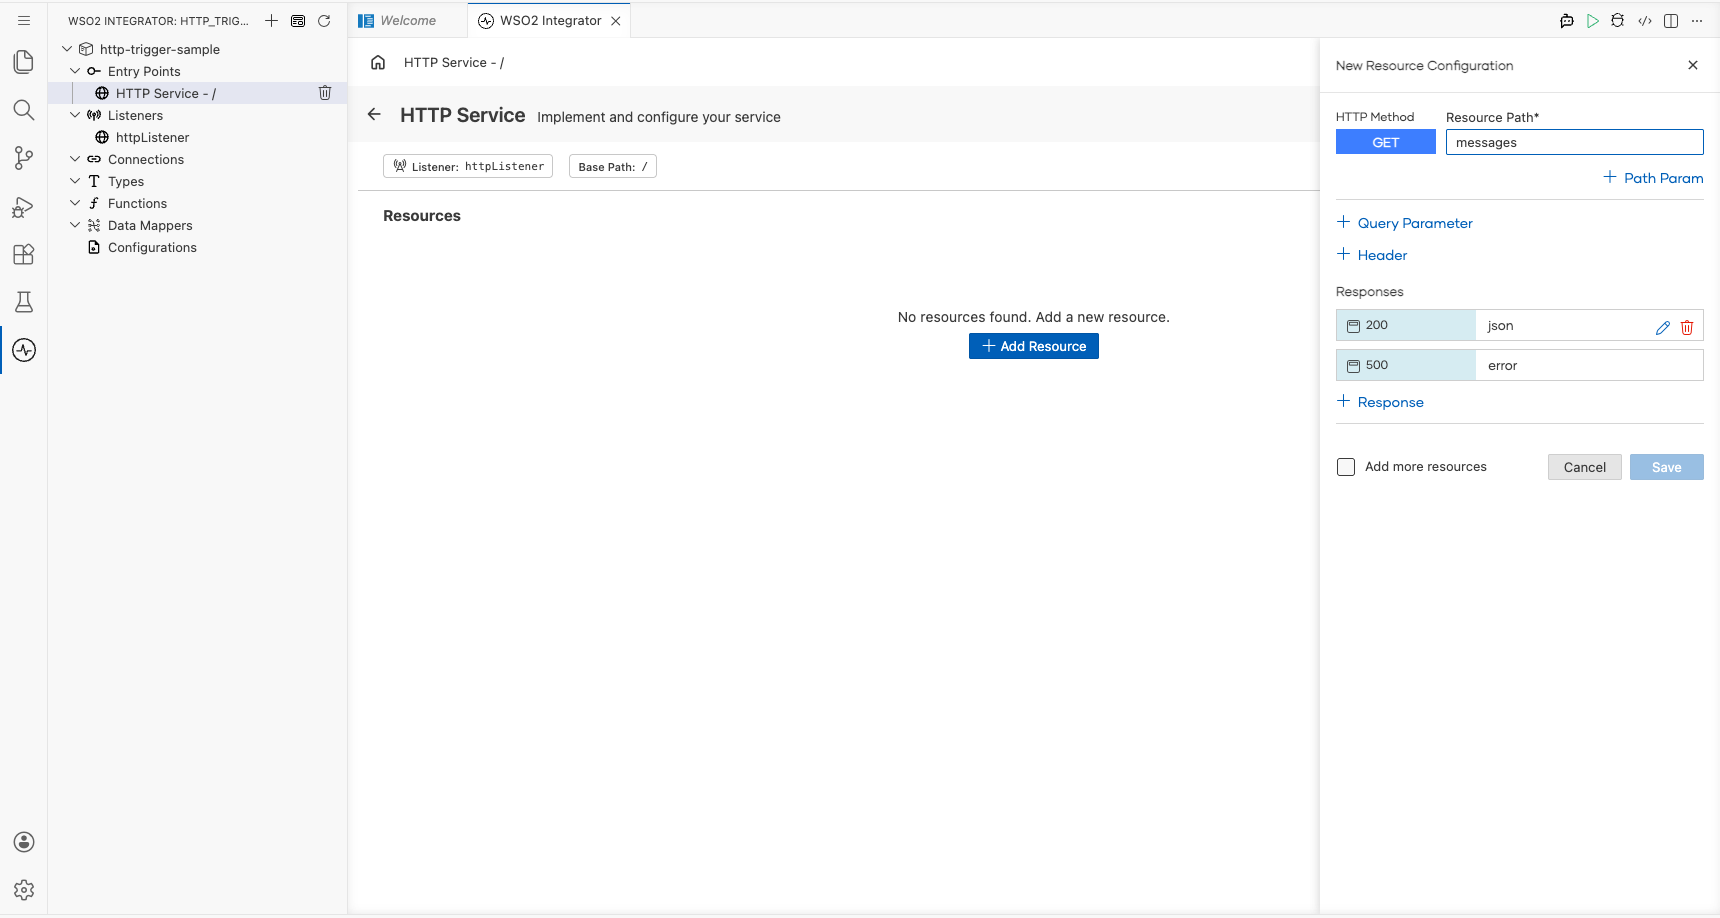Image resolution: width=1720 pixels, height=918 pixels.
Task: Open the Accounts icon in the activity bar
Action: [x=24, y=842]
